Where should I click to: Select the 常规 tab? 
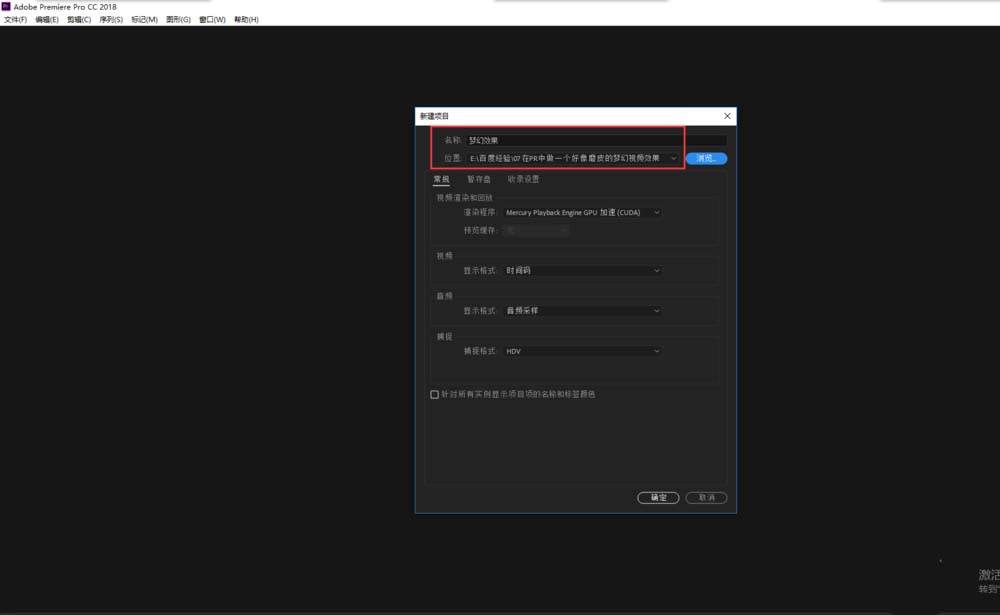[x=441, y=179]
